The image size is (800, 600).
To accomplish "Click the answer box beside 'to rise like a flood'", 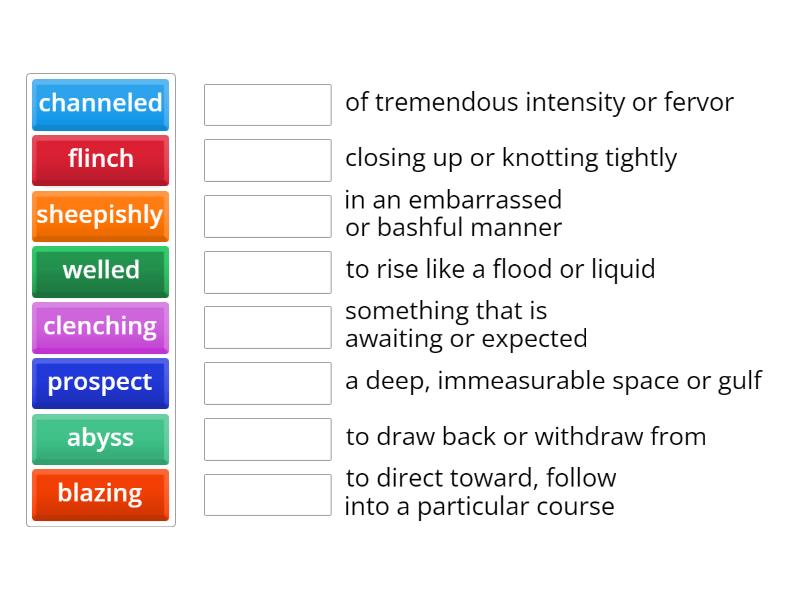I will [267, 270].
